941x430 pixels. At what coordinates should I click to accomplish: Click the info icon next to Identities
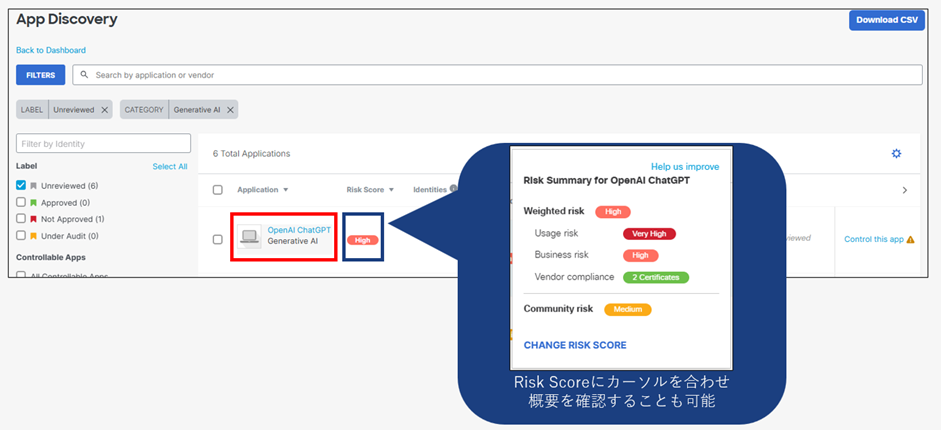453,189
